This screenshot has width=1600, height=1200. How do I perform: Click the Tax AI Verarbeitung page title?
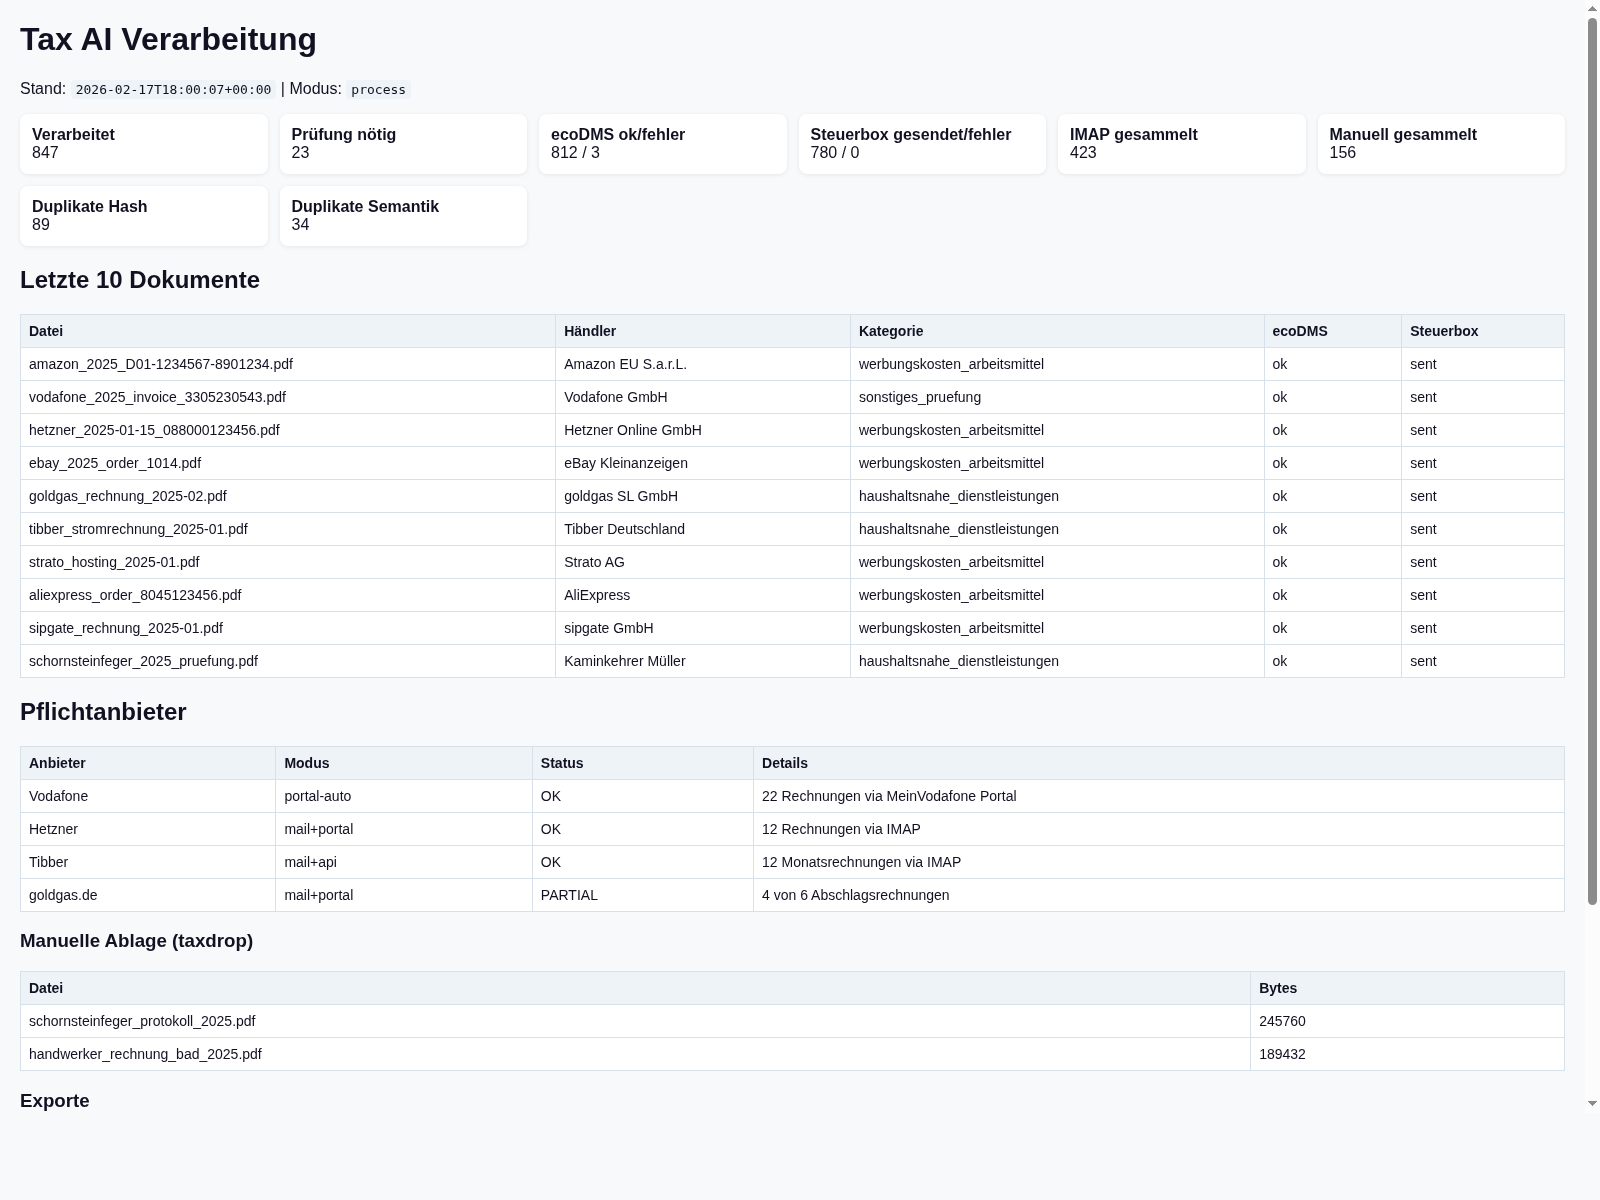click(x=168, y=39)
